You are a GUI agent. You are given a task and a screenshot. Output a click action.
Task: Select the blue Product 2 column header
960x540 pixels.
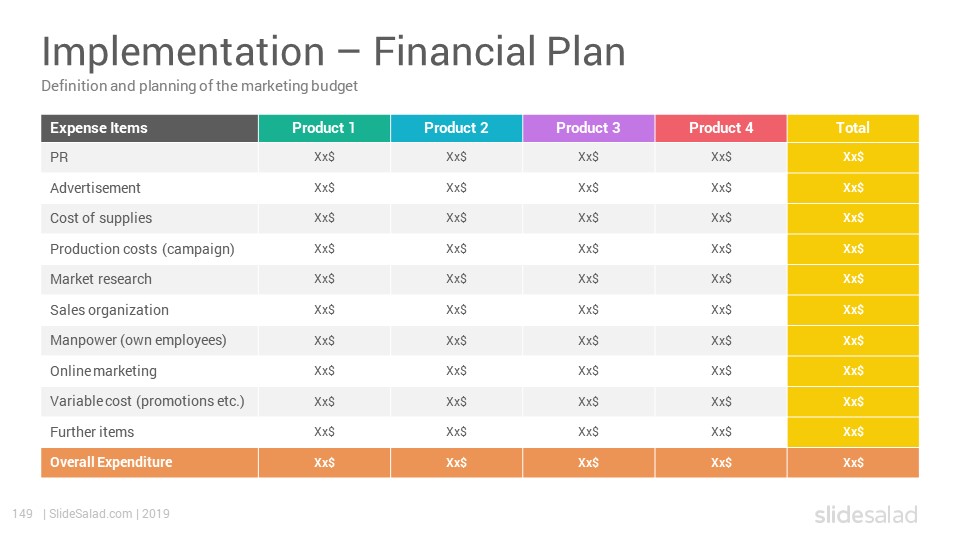[x=457, y=128]
